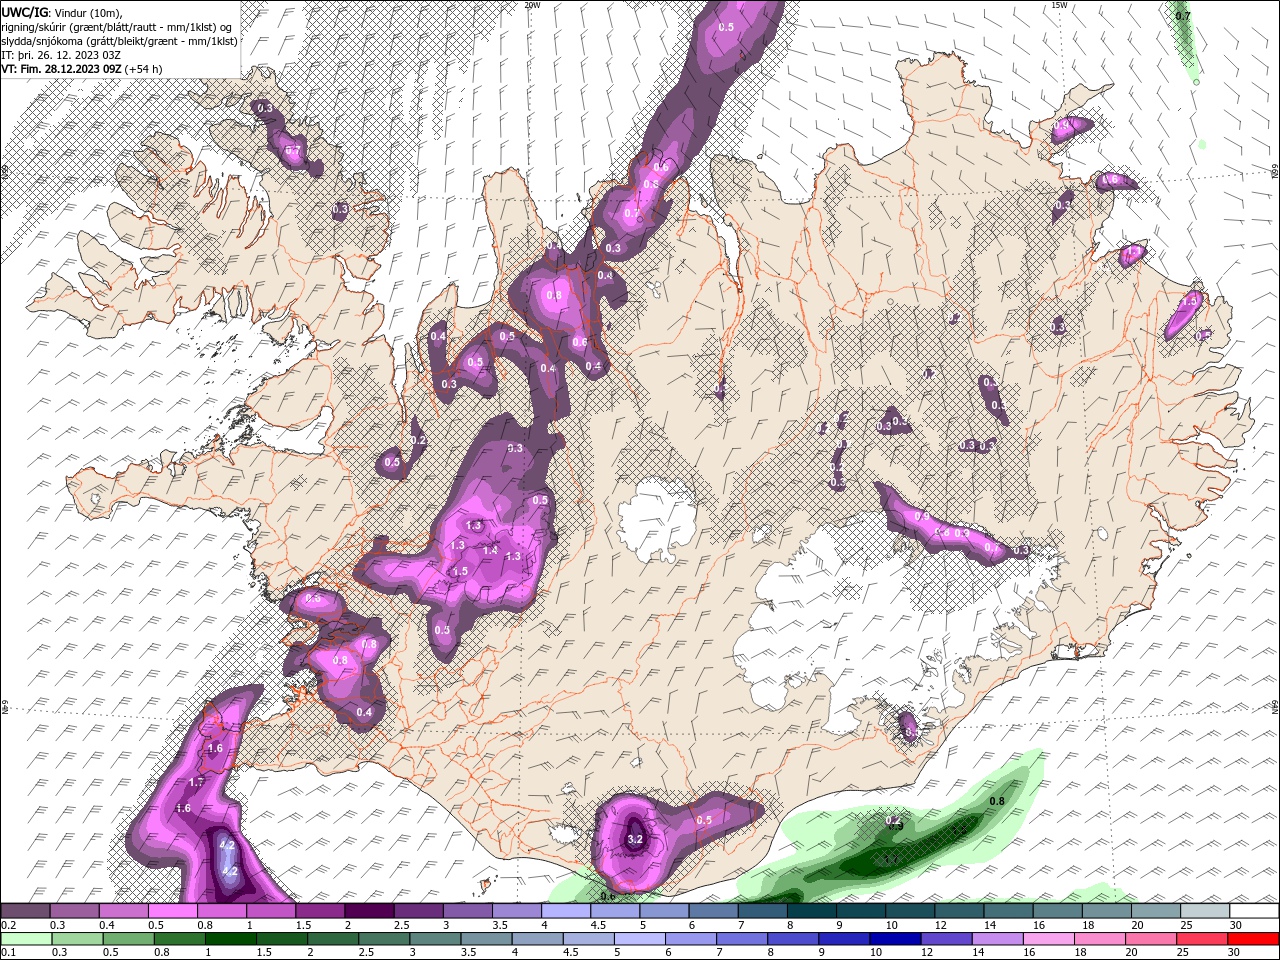The height and width of the screenshot is (960, 1280).
Task: Pick the lower legend swatch labeled 2.5
Action: click(383, 939)
